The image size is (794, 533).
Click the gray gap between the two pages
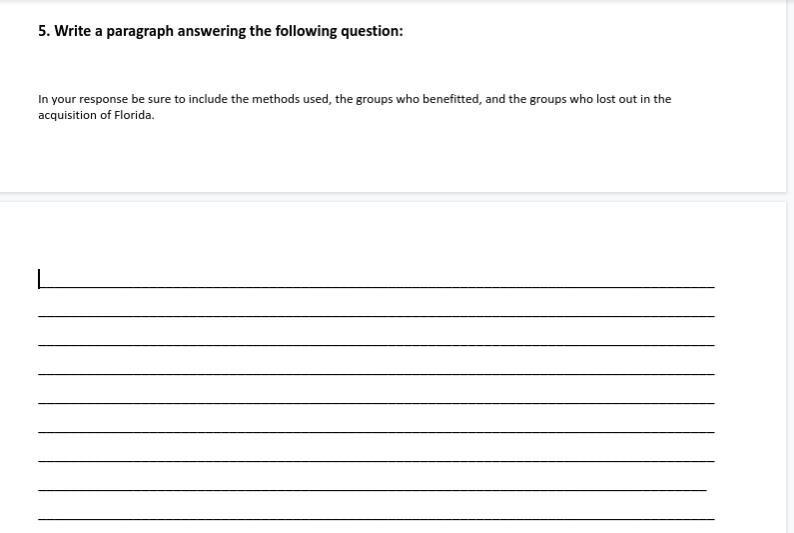(393, 197)
